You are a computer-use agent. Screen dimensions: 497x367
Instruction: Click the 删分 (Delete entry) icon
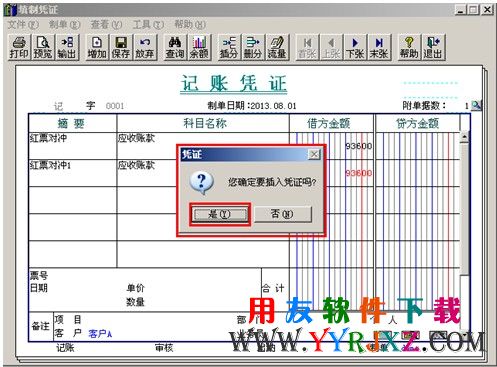(253, 48)
